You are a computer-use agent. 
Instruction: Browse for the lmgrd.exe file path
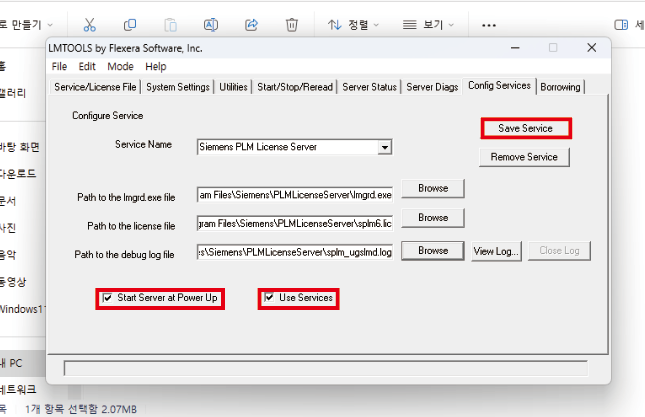point(433,188)
